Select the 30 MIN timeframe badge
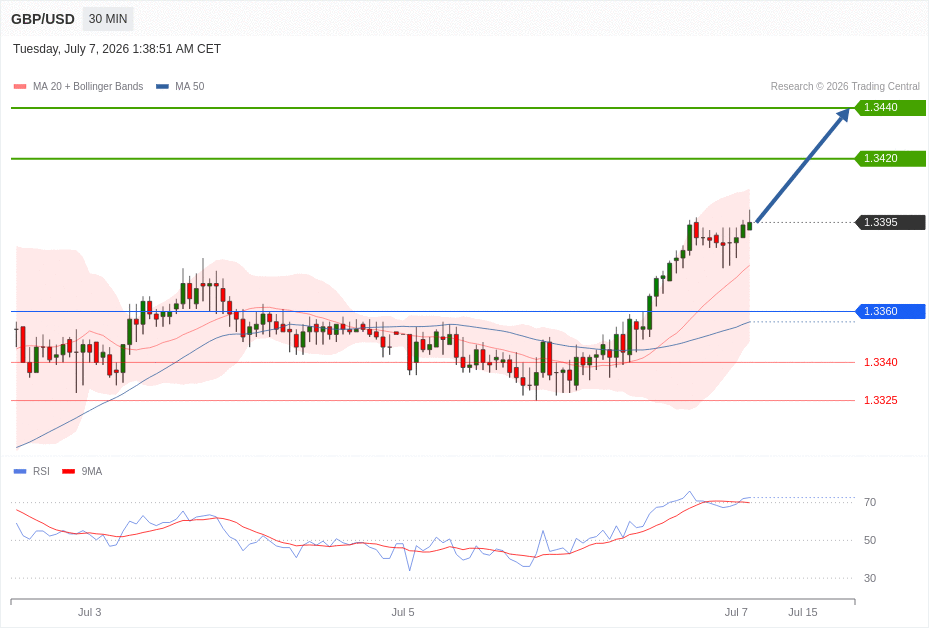Image resolution: width=929 pixels, height=629 pixels. click(108, 19)
